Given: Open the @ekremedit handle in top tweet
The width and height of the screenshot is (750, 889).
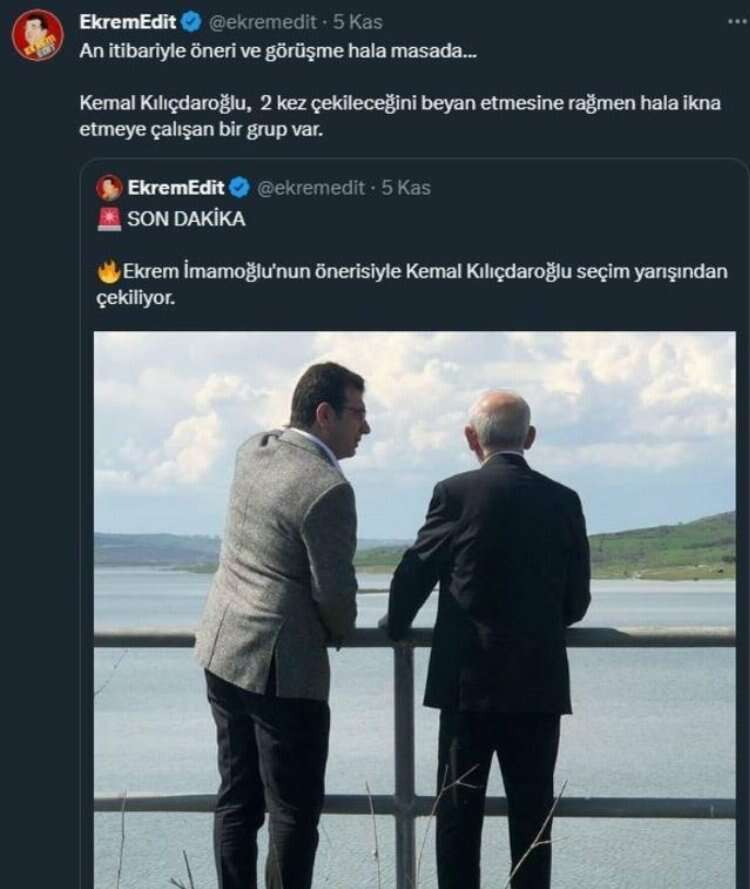Looking at the screenshot, I should (265, 22).
